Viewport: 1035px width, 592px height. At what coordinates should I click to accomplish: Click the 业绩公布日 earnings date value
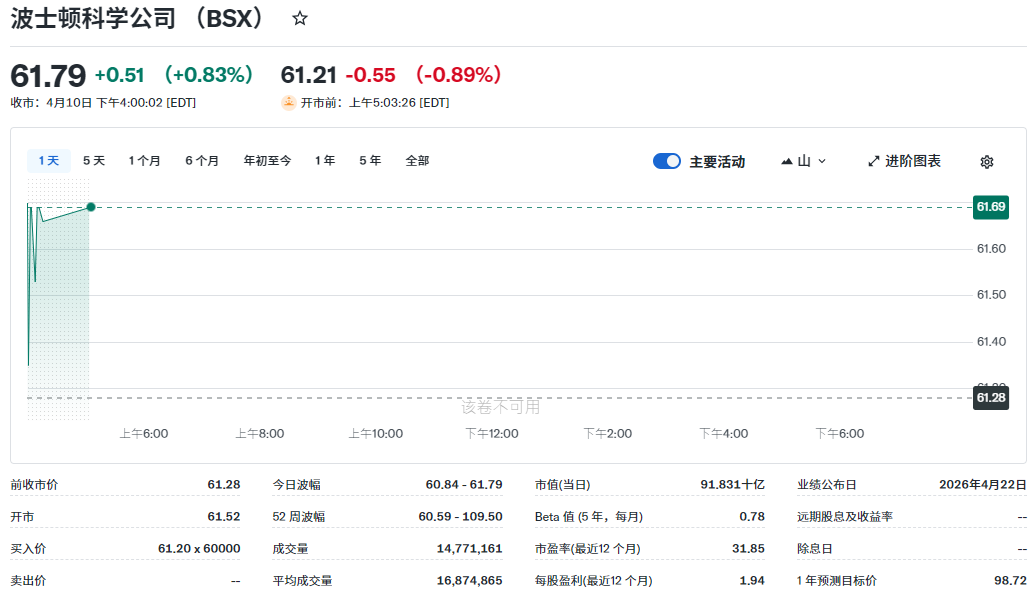point(982,484)
